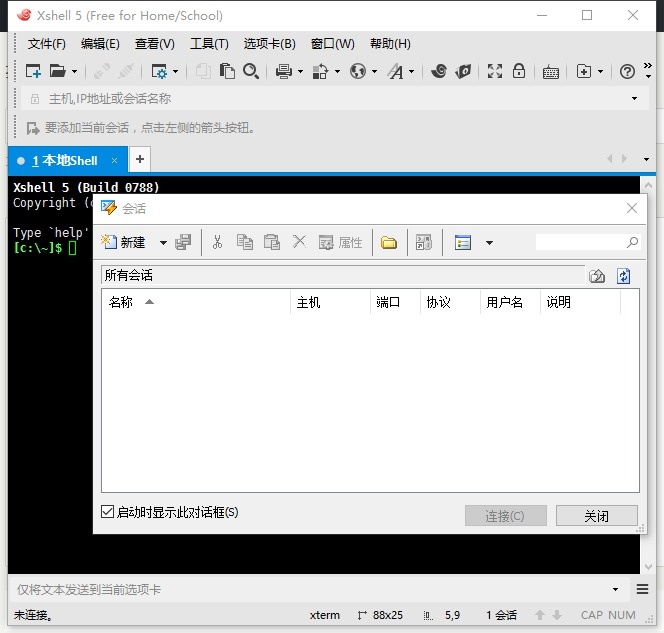This screenshot has height=633, width=664.
Task: Launch Xagent icon next to swirl icon
Action: [463, 71]
